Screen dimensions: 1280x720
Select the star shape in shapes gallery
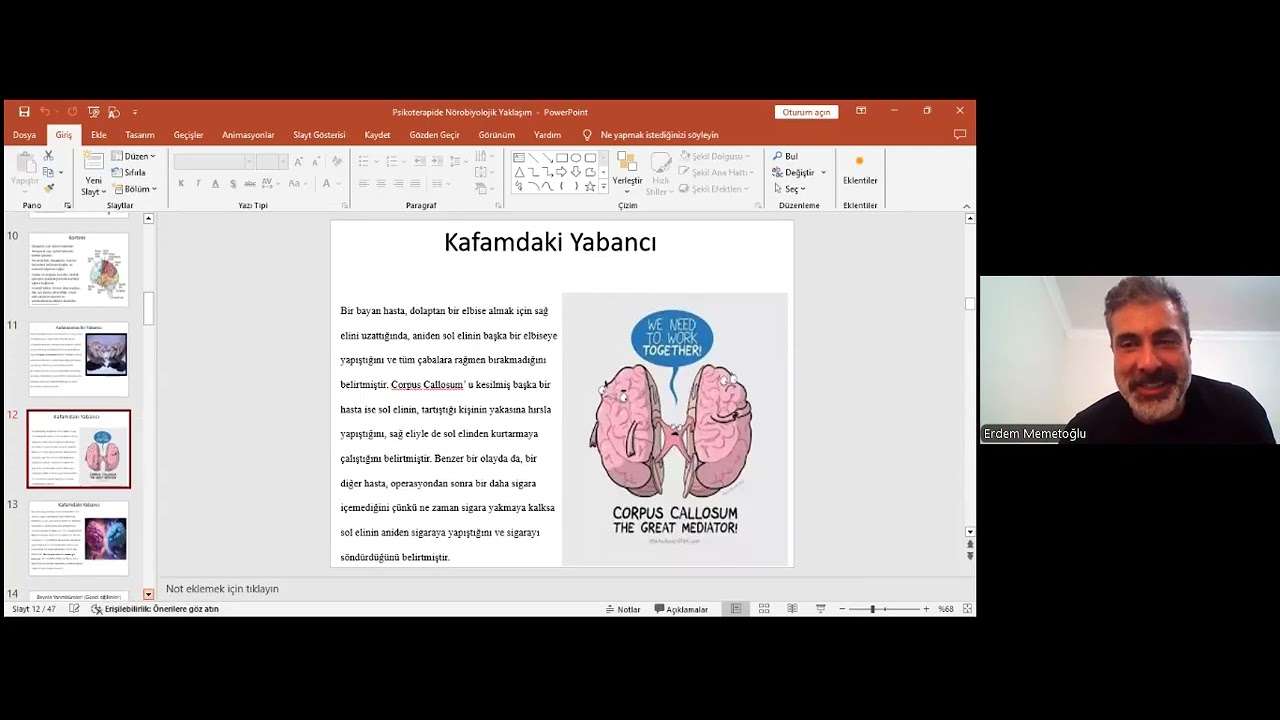(x=590, y=186)
